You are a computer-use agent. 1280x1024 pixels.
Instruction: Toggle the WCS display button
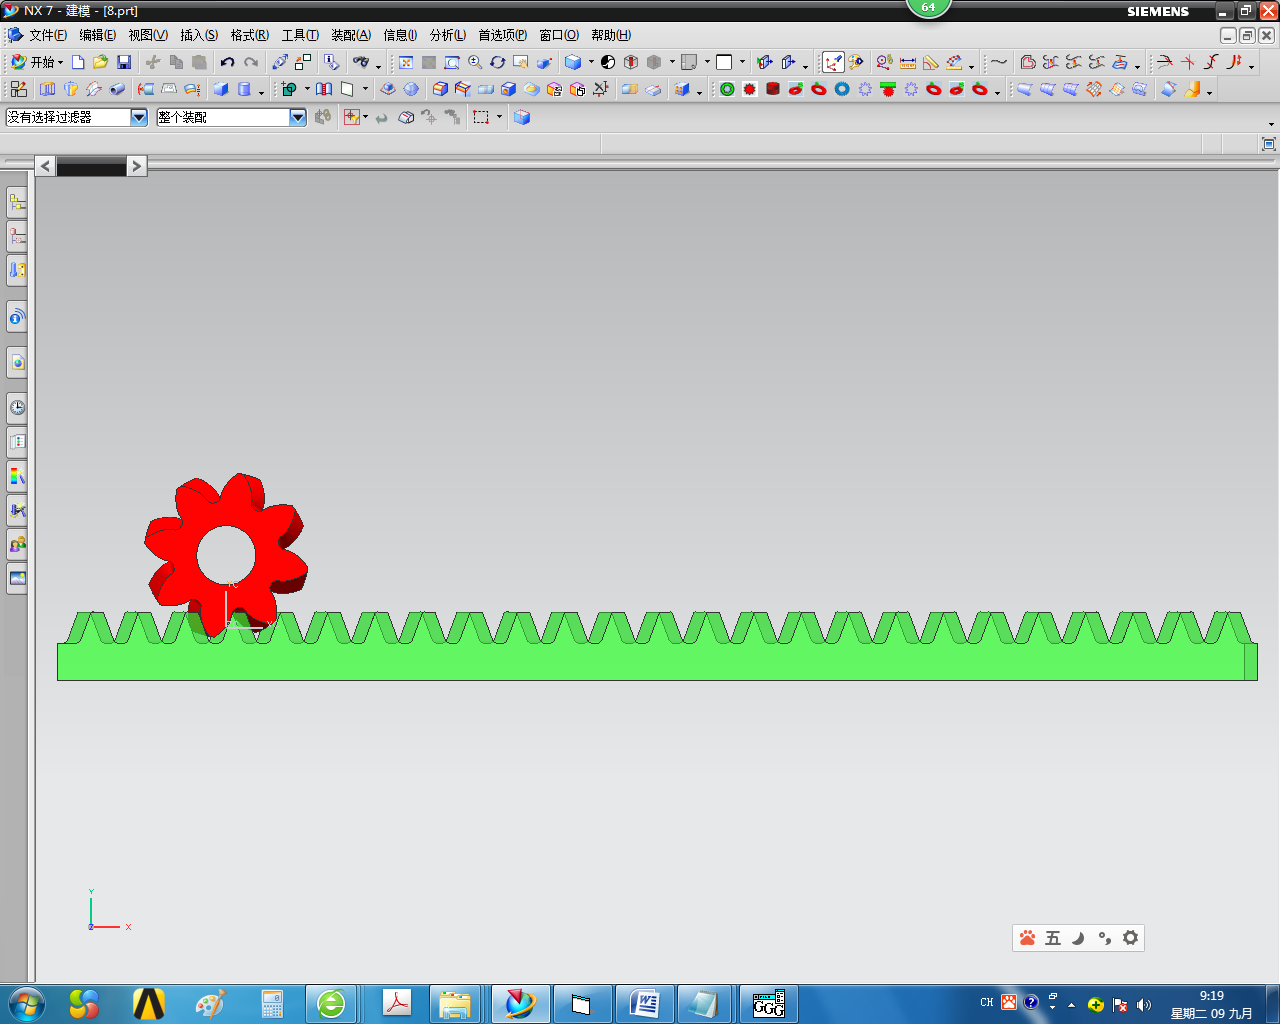point(833,62)
